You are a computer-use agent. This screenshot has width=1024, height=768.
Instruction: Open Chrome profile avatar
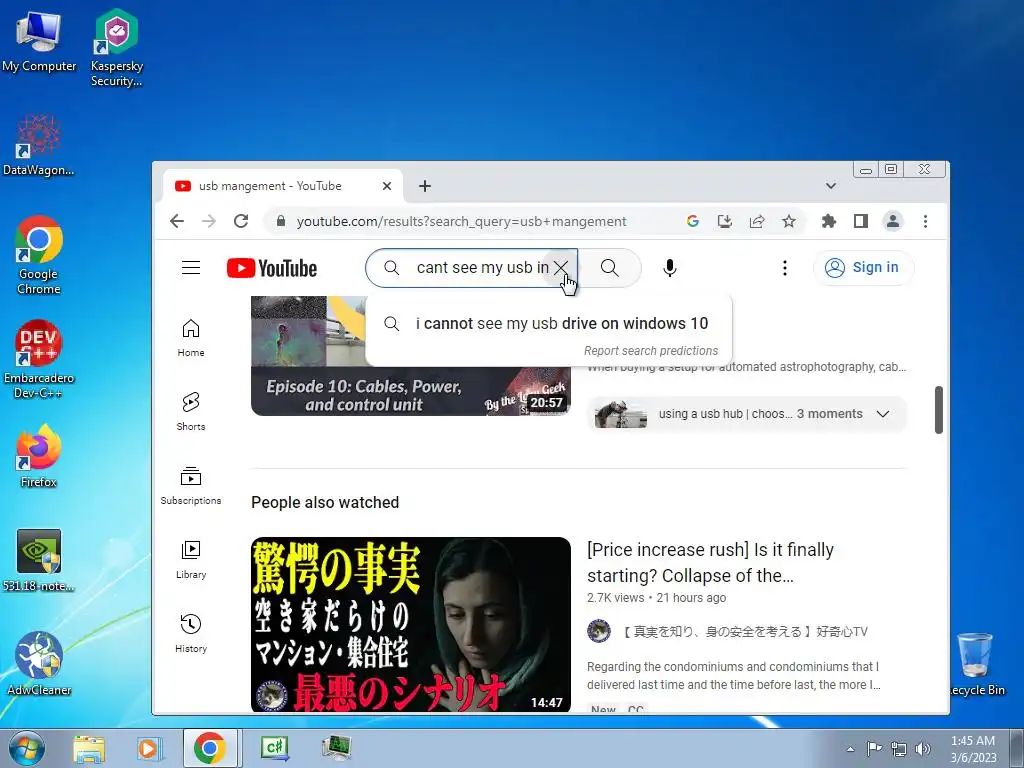pos(893,221)
